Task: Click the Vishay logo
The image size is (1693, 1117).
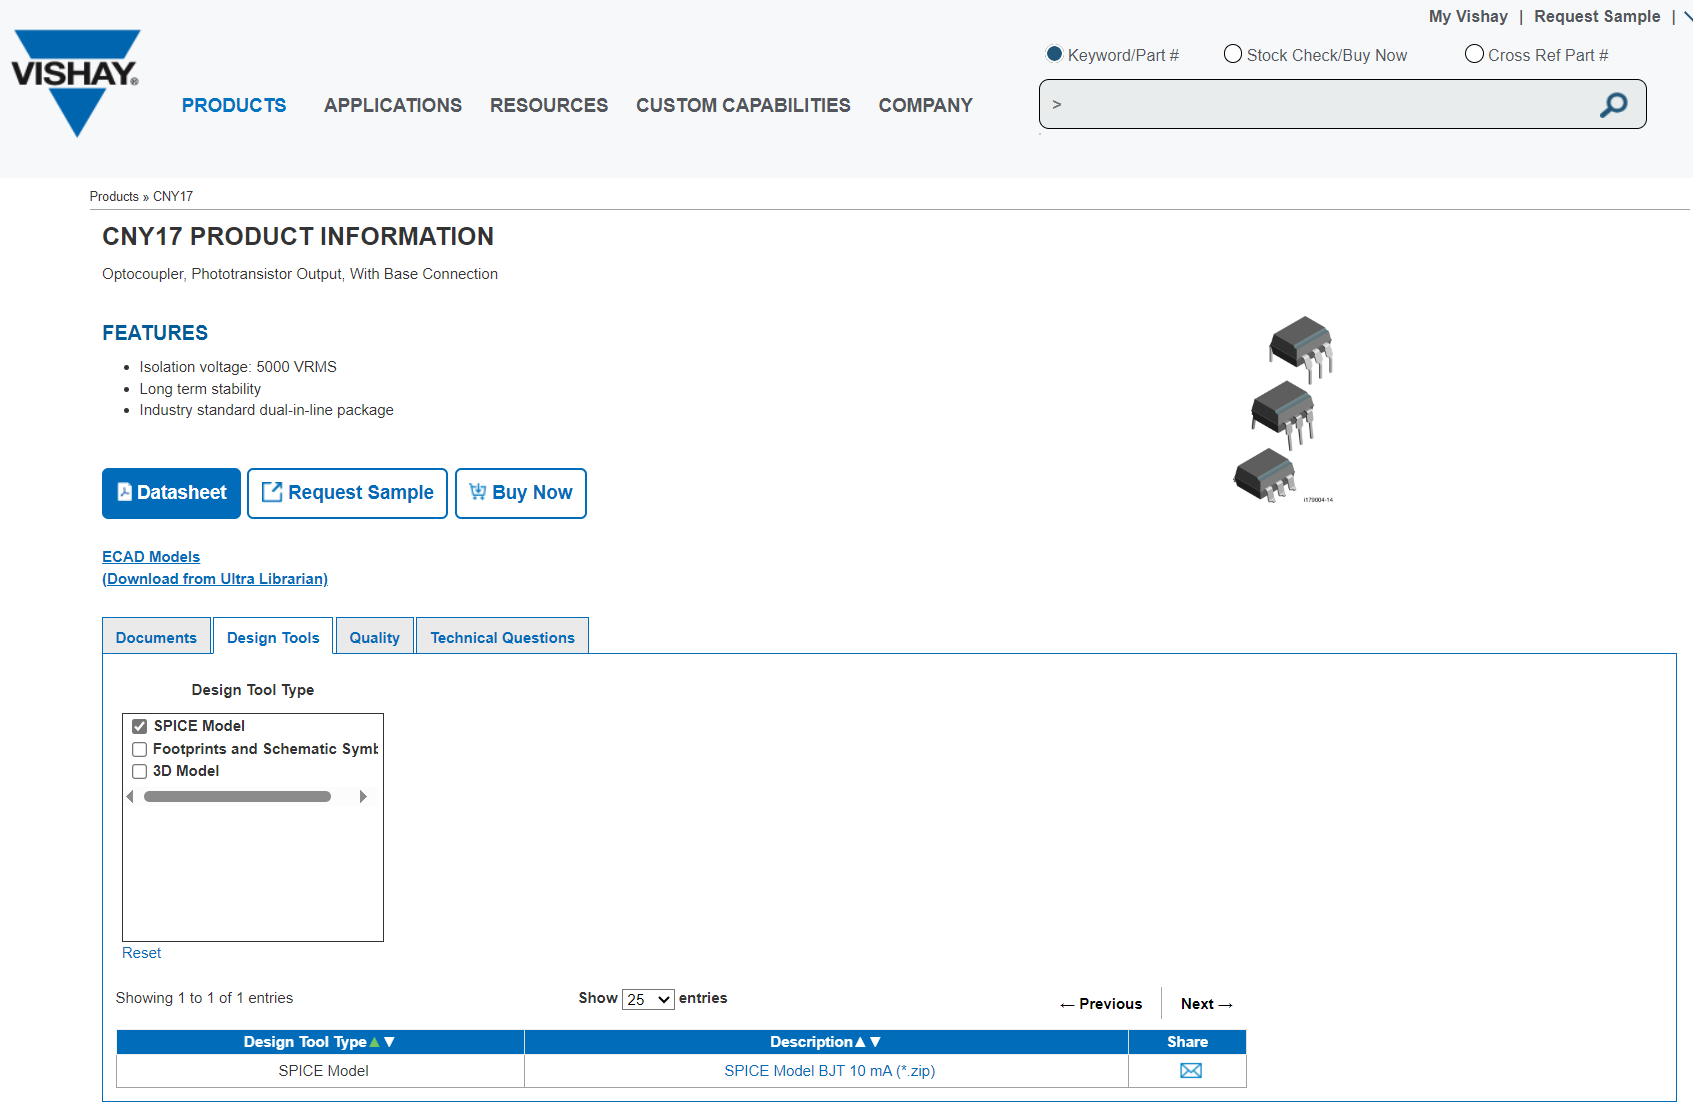Action: click(x=76, y=82)
